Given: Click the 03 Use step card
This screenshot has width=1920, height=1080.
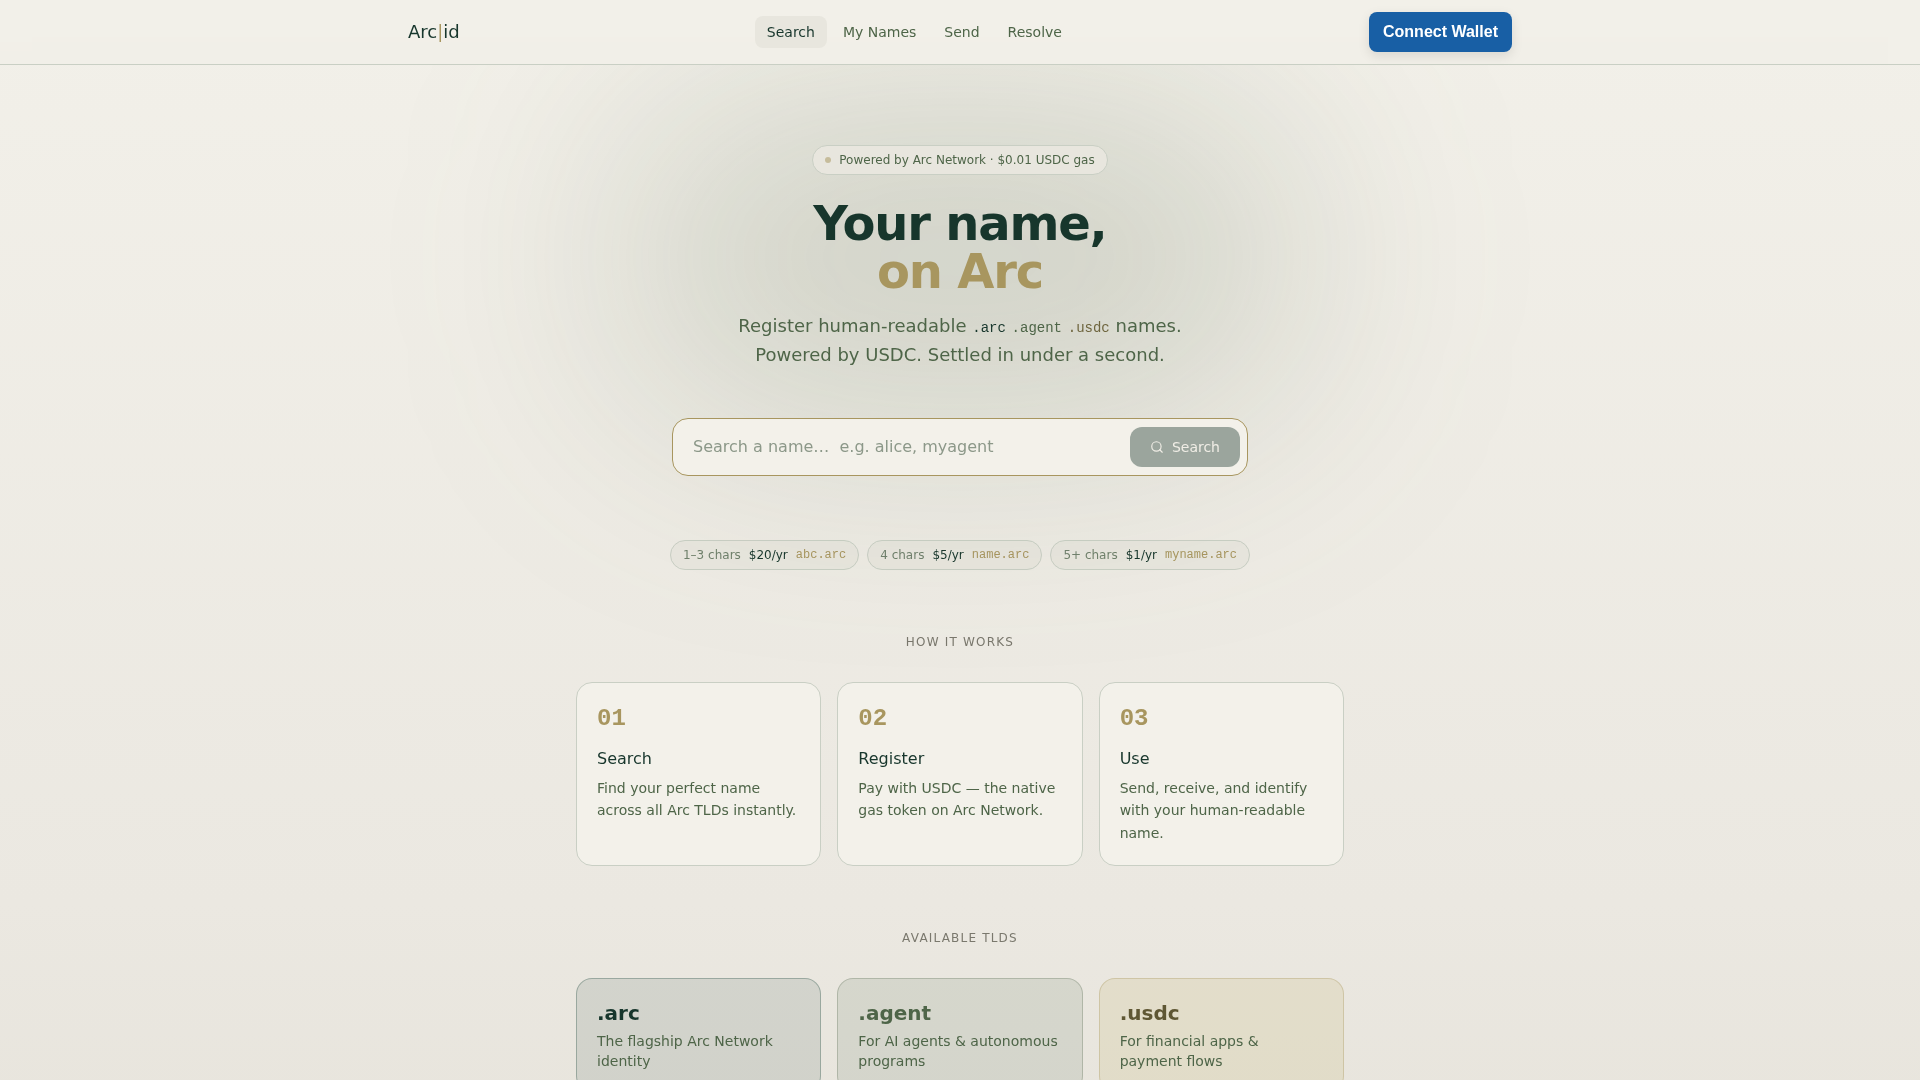Looking at the screenshot, I should (x=1221, y=774).
